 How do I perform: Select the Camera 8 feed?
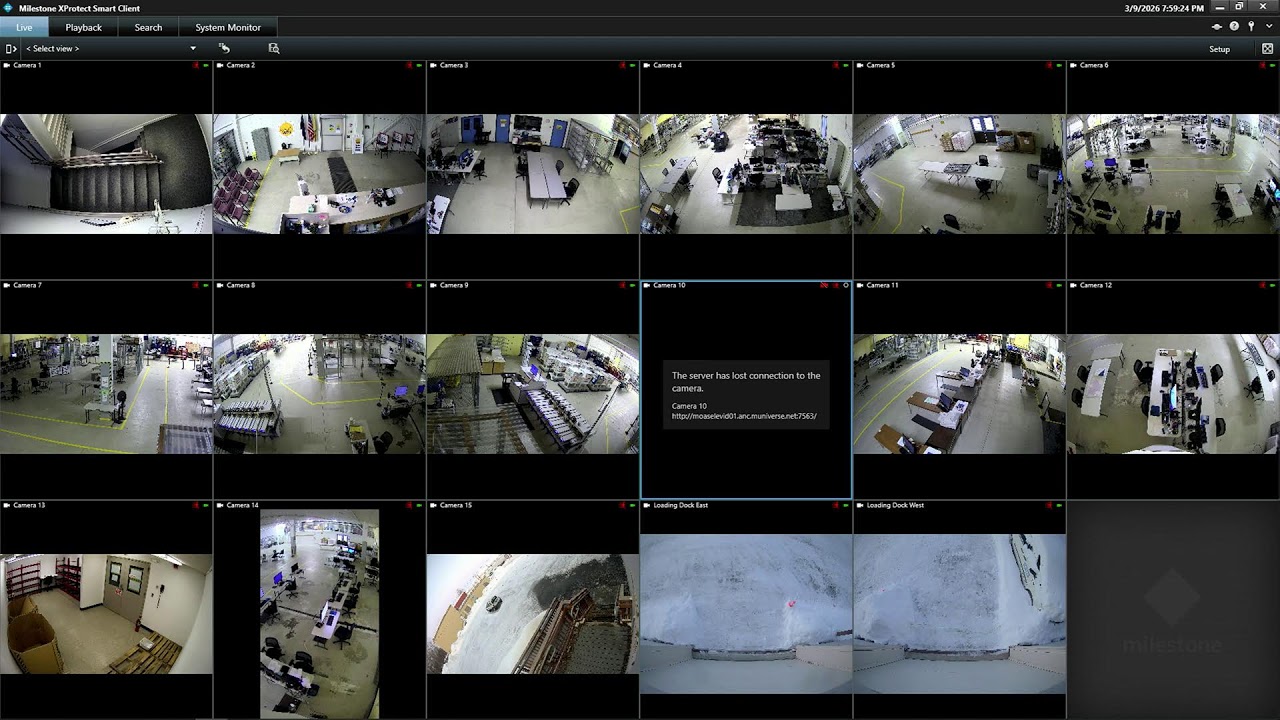[x=319, y=394]
